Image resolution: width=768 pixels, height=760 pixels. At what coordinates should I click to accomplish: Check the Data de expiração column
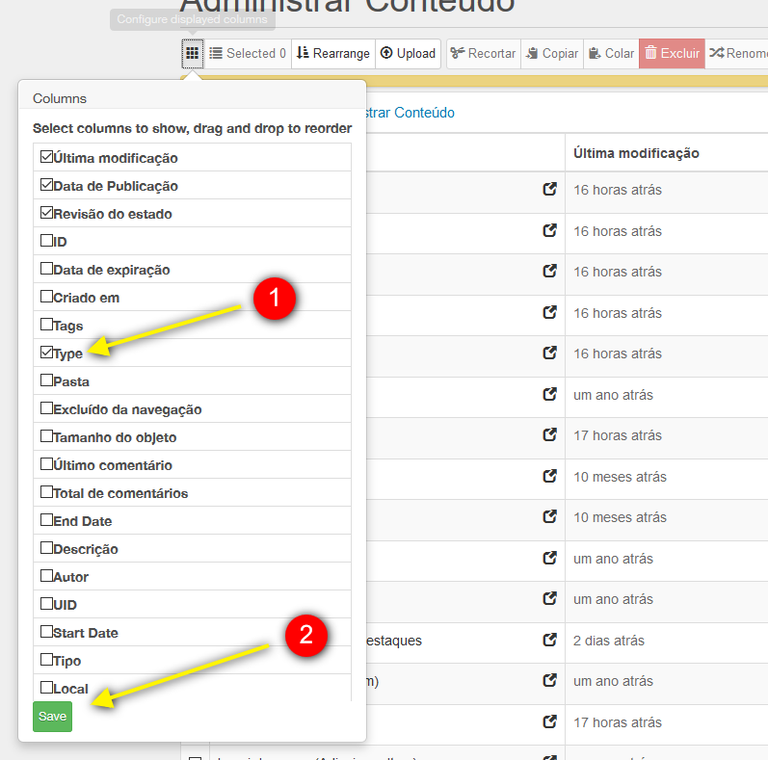47,269
